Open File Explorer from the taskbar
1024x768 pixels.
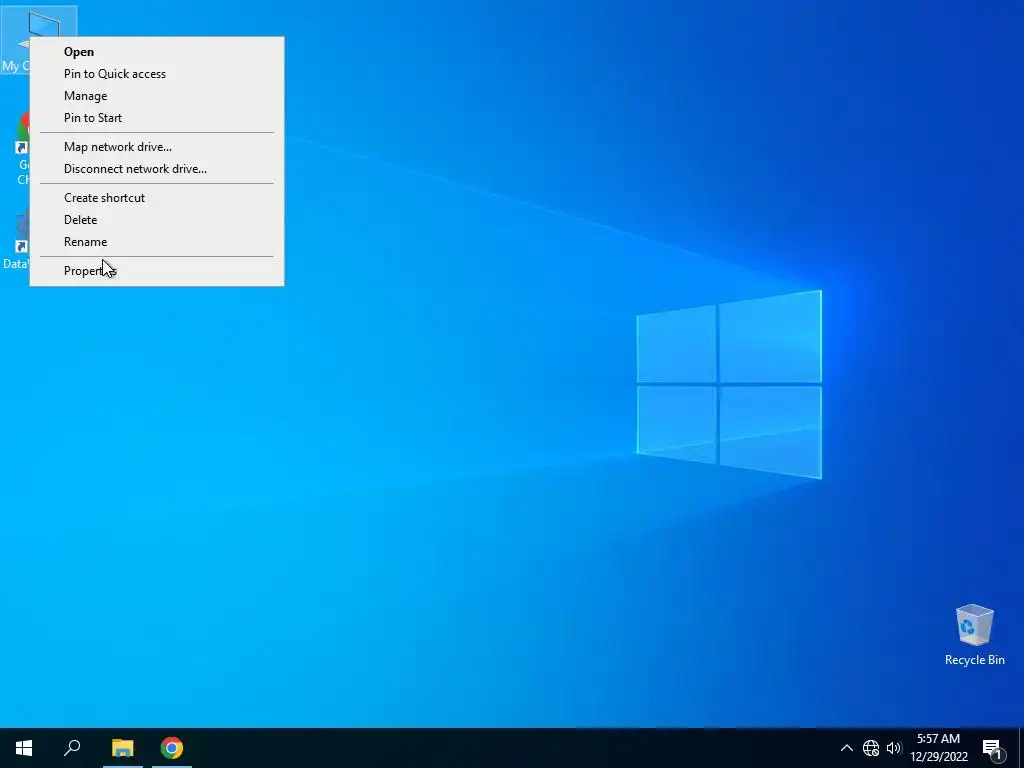pos(122,748)
